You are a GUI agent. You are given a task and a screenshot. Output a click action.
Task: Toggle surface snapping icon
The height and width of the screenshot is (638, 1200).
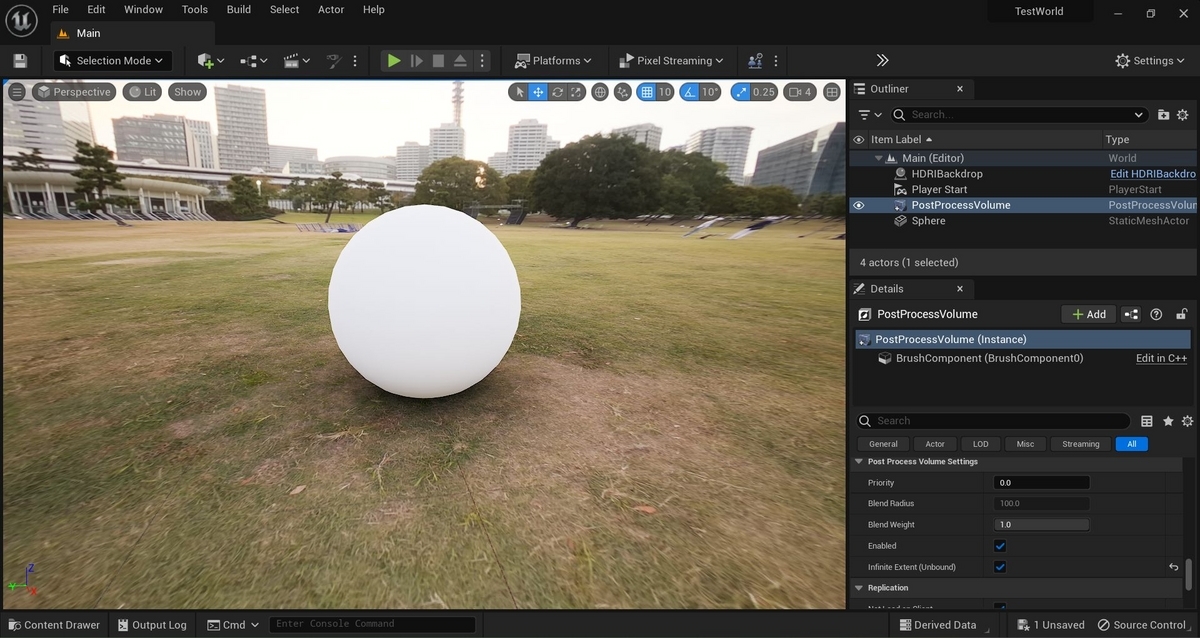(623, 92)
